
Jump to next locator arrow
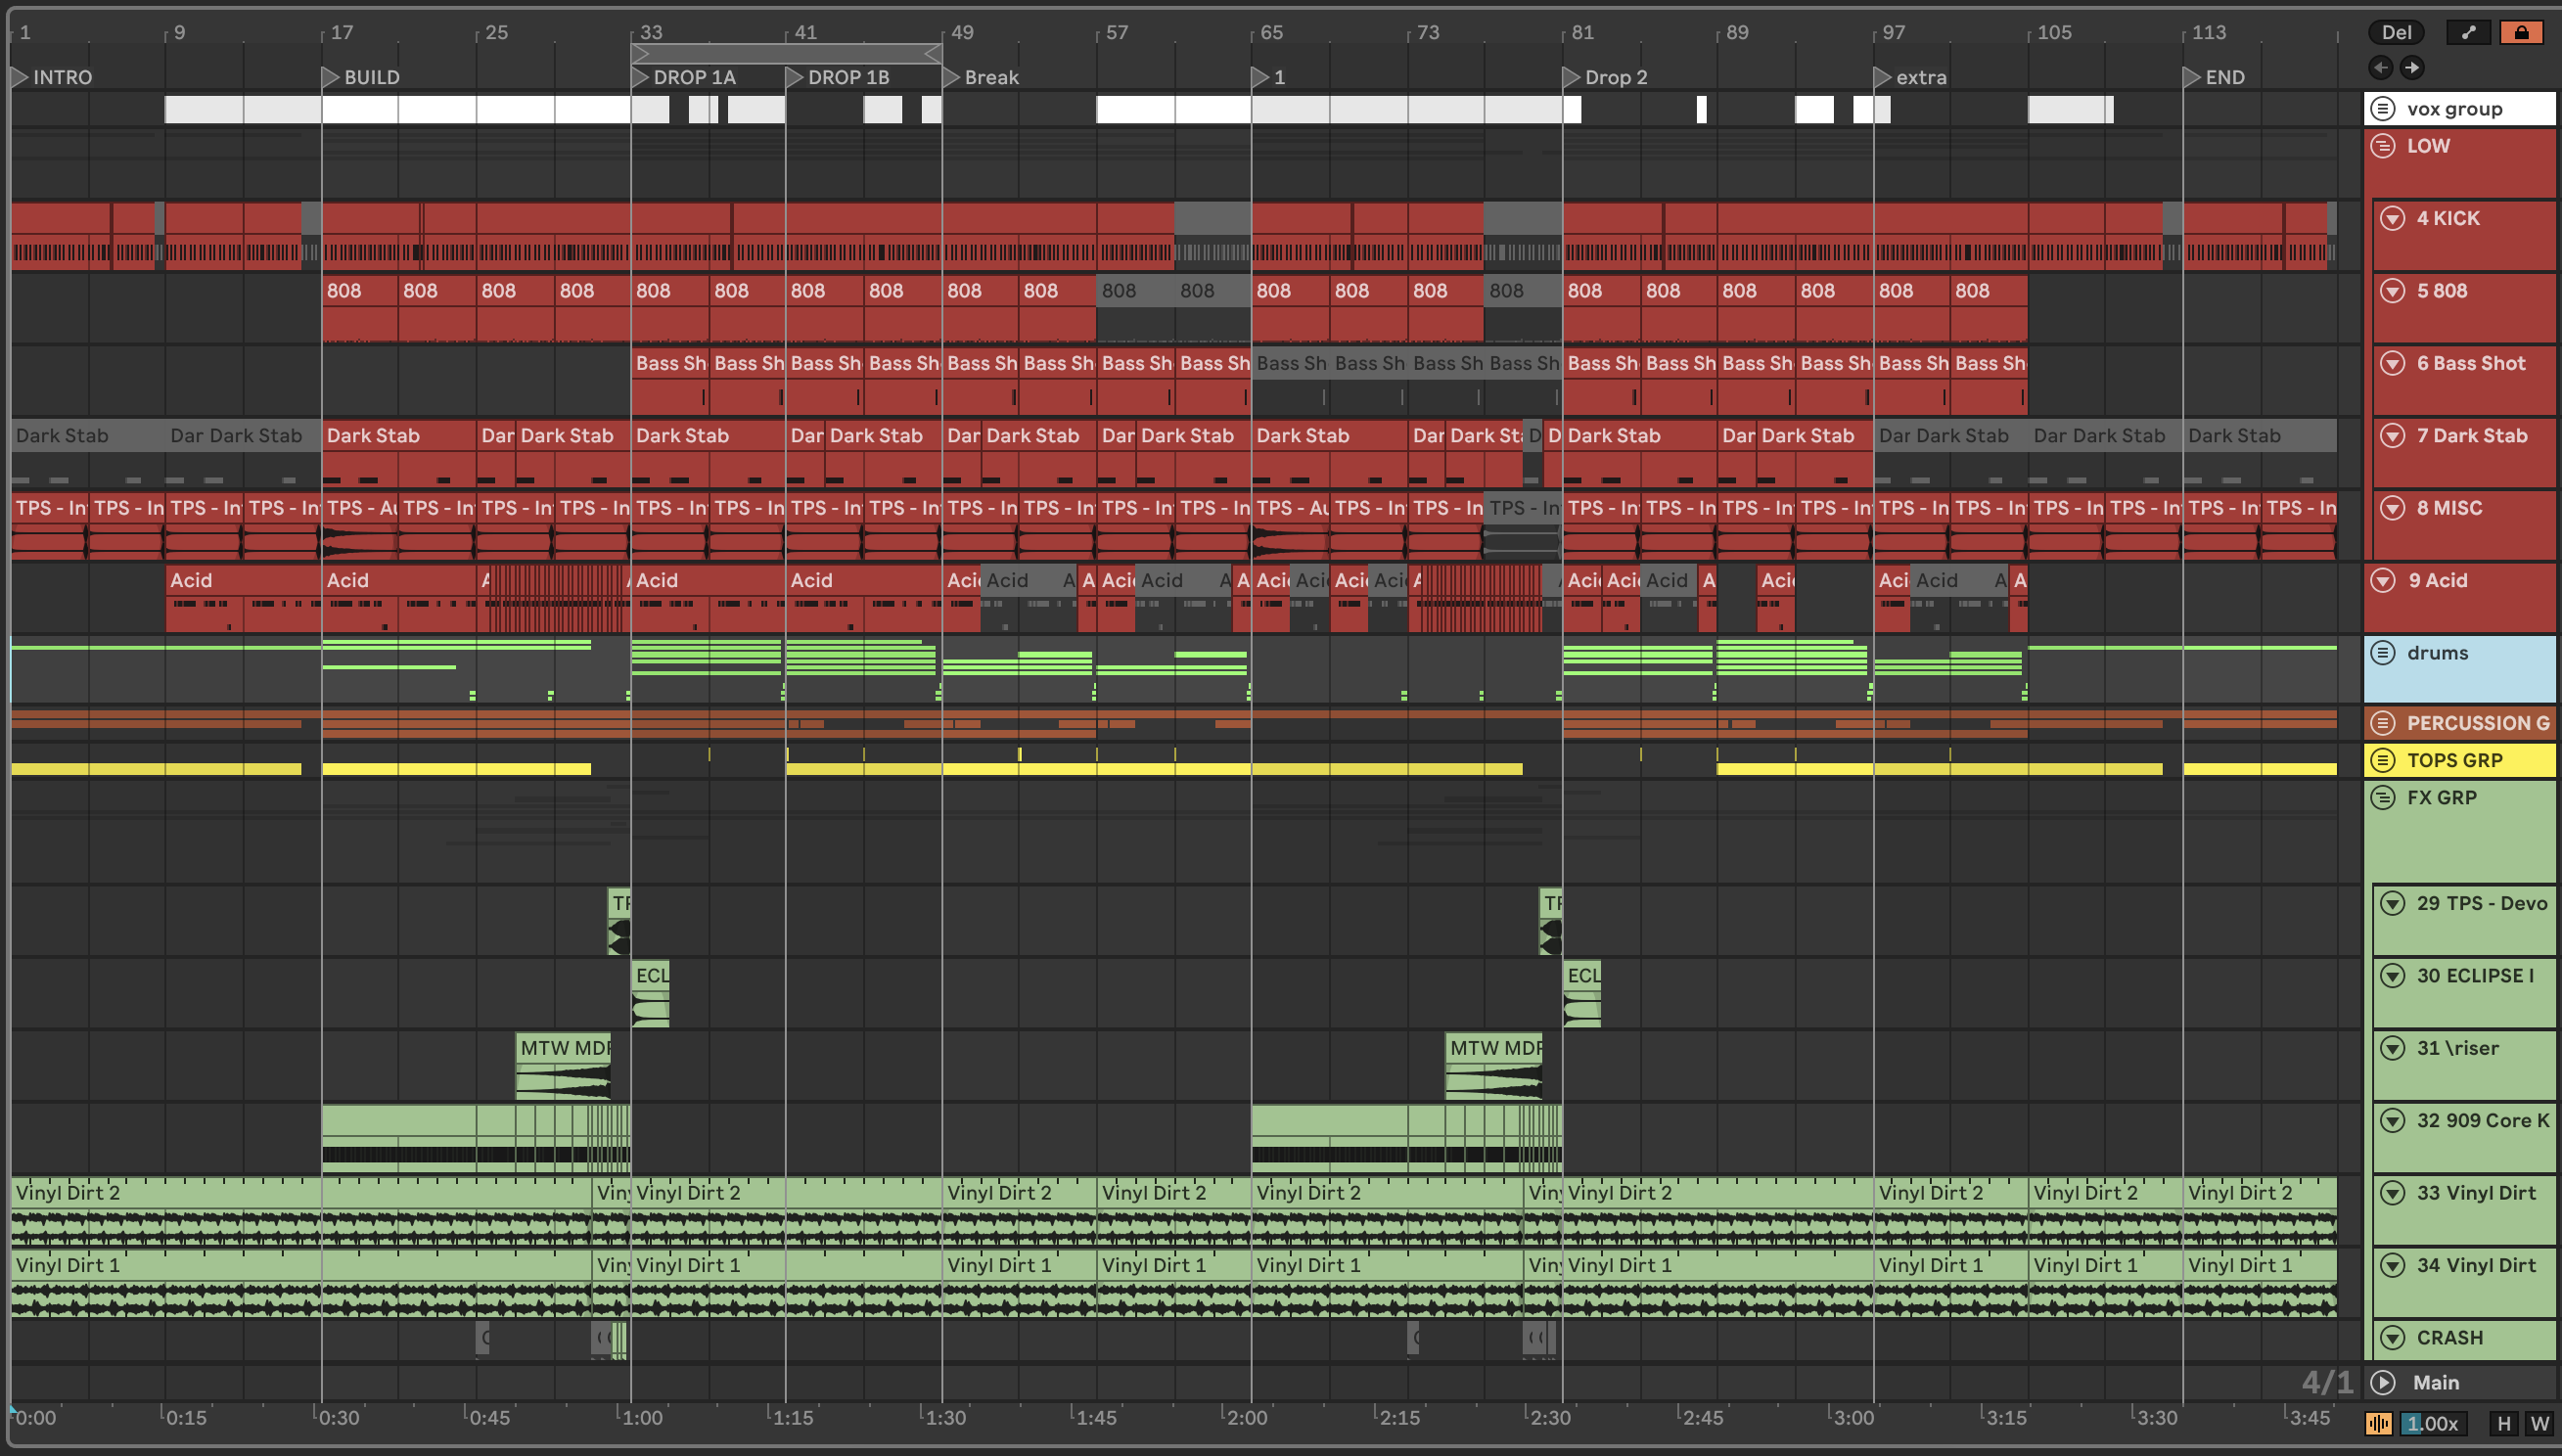tap(2412, 67)
